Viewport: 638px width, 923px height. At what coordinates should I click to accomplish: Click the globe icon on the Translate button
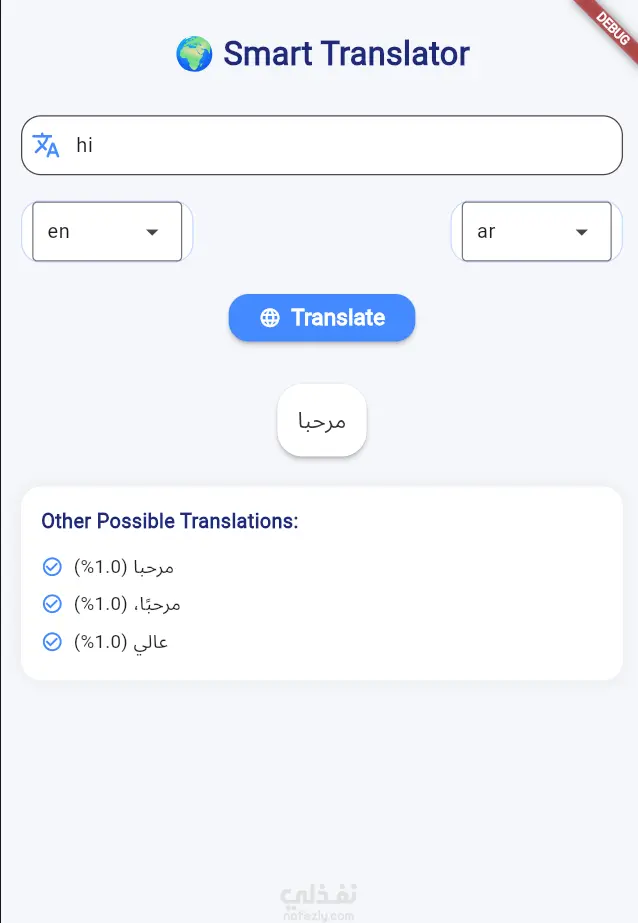[x=268, y=317]
